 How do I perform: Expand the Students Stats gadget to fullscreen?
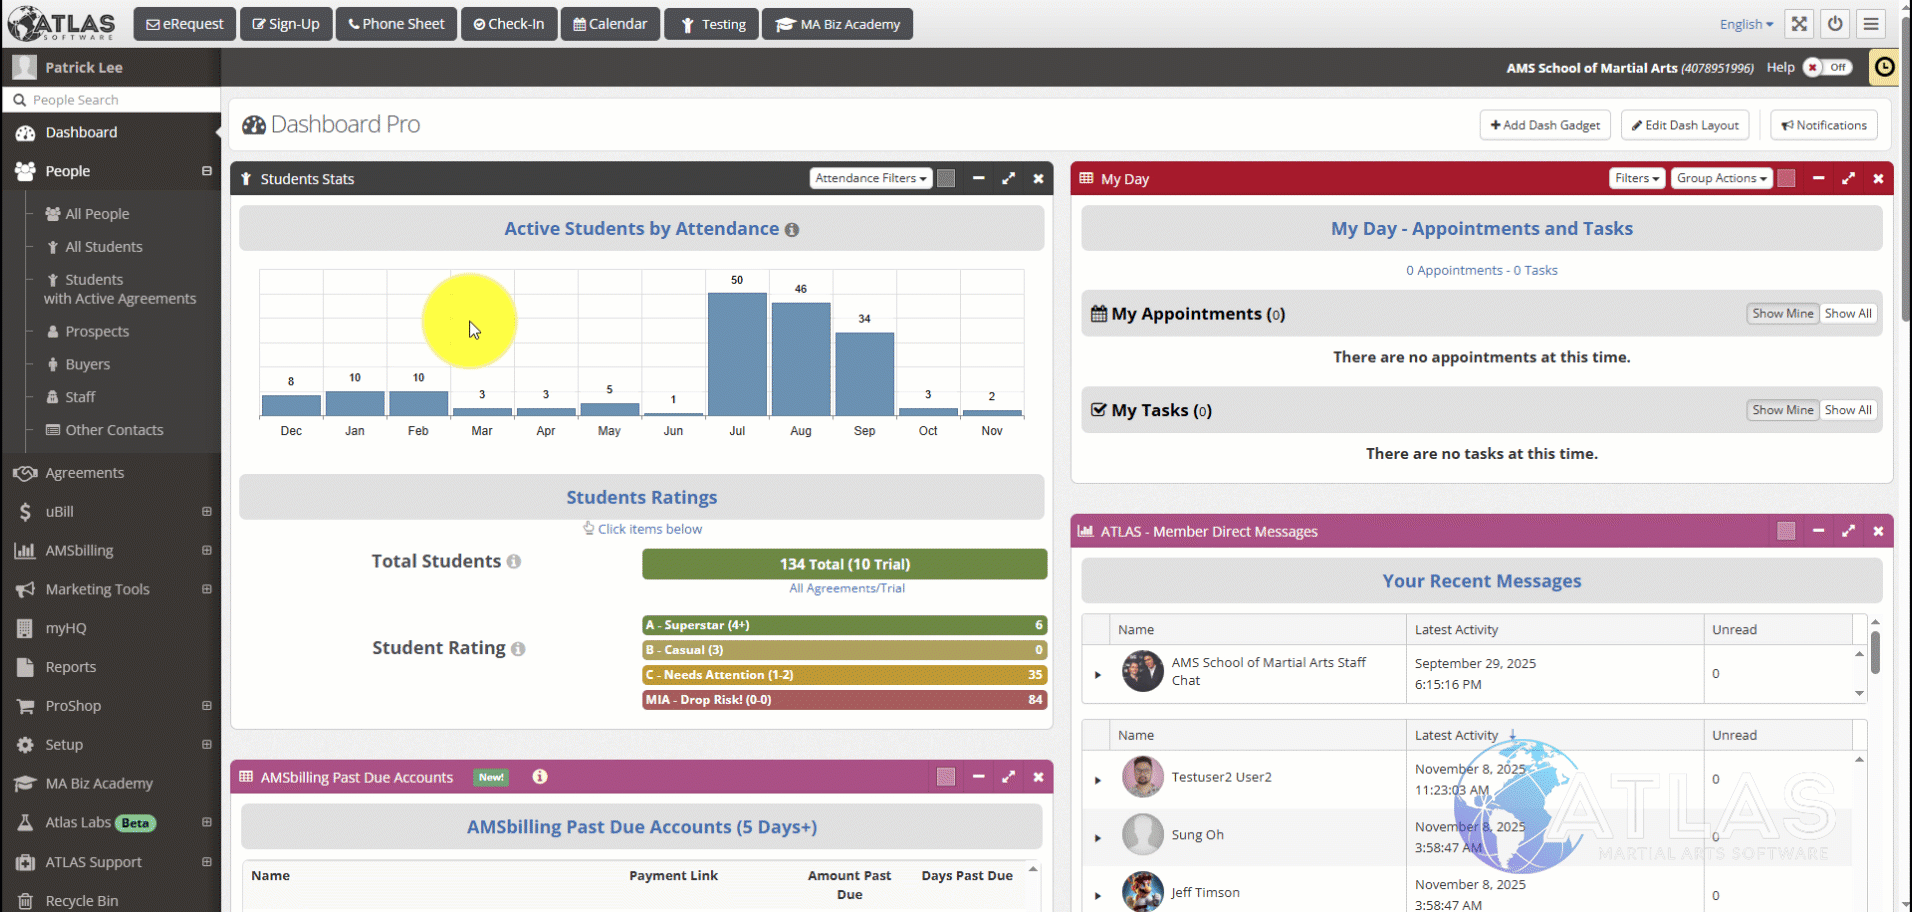point(1008,178)
